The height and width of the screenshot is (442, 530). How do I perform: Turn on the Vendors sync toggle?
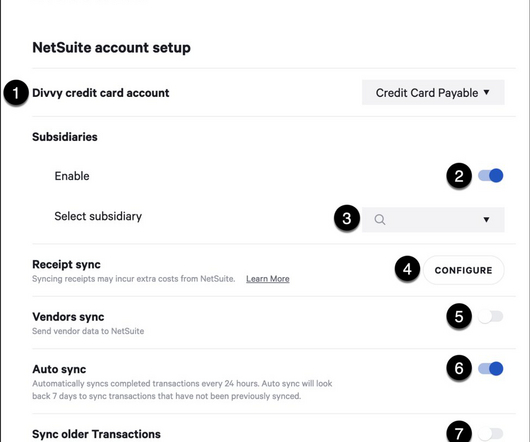(x=490, y=317)
